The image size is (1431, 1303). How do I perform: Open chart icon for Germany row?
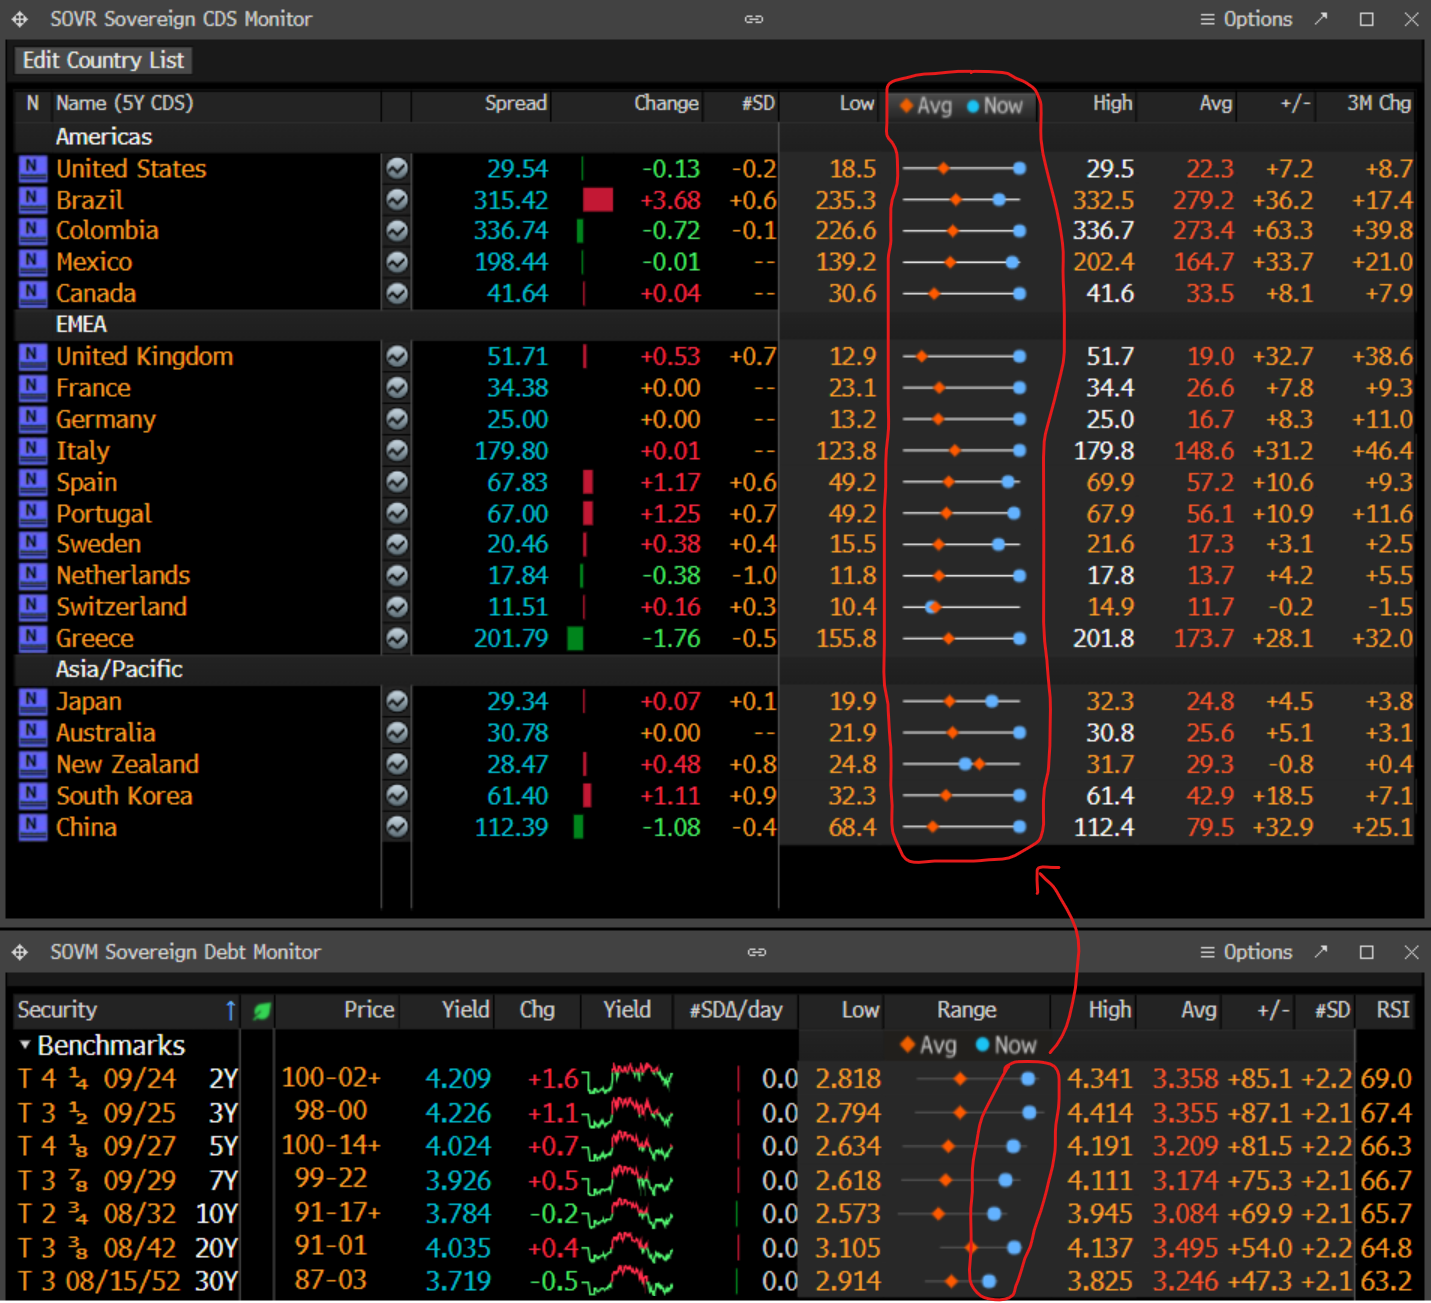[397, 419]
